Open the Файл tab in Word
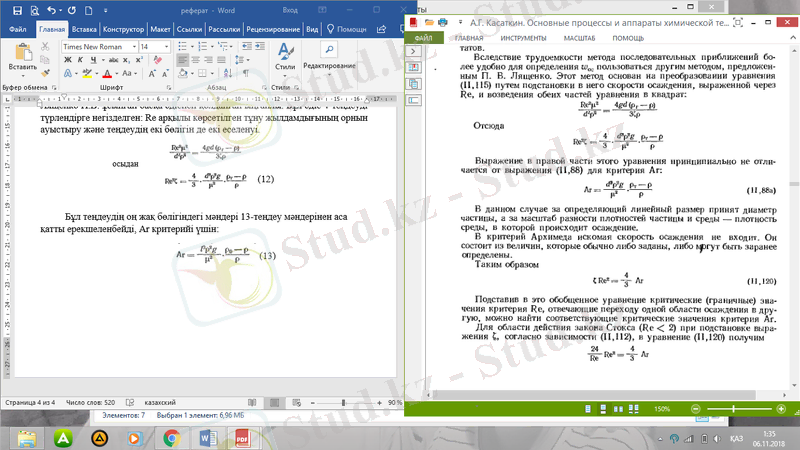The image size is (800, 450). [x=17, y=30]
